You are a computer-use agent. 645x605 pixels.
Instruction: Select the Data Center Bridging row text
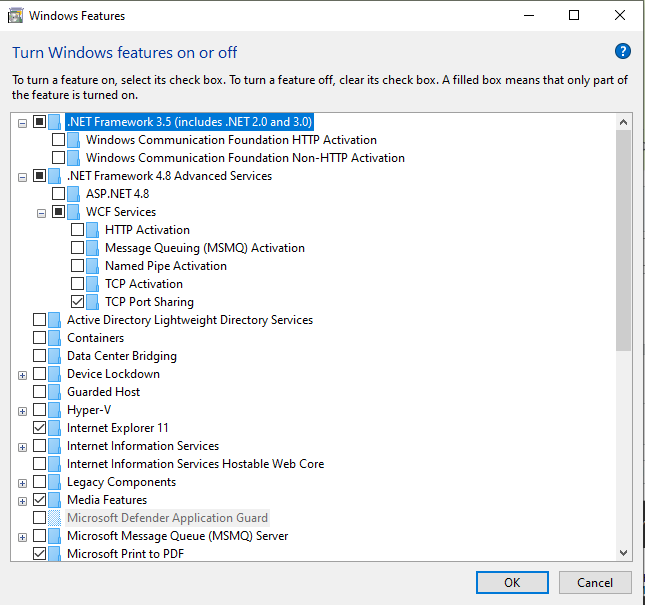122,356
